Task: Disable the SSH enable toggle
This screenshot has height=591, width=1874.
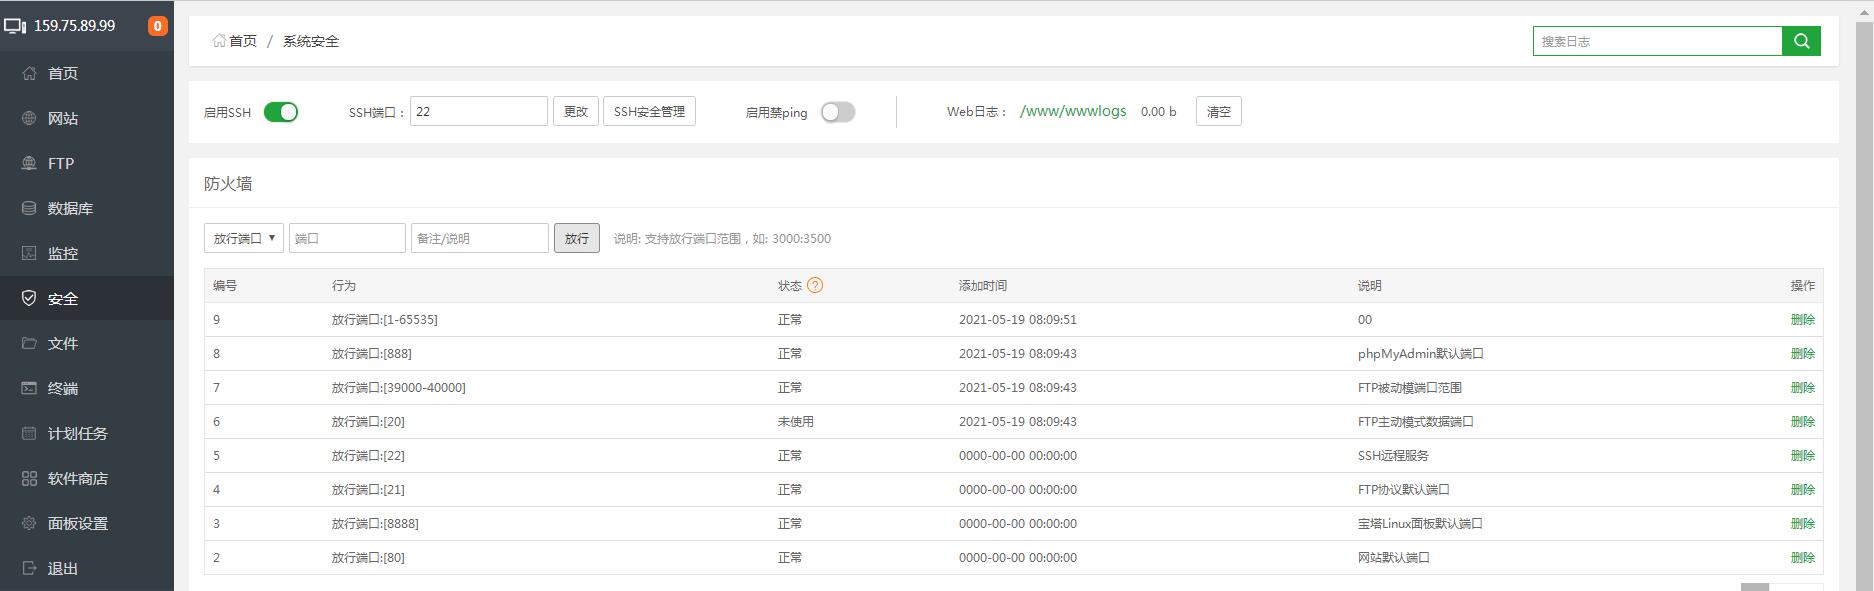Action: pos(281,112)
